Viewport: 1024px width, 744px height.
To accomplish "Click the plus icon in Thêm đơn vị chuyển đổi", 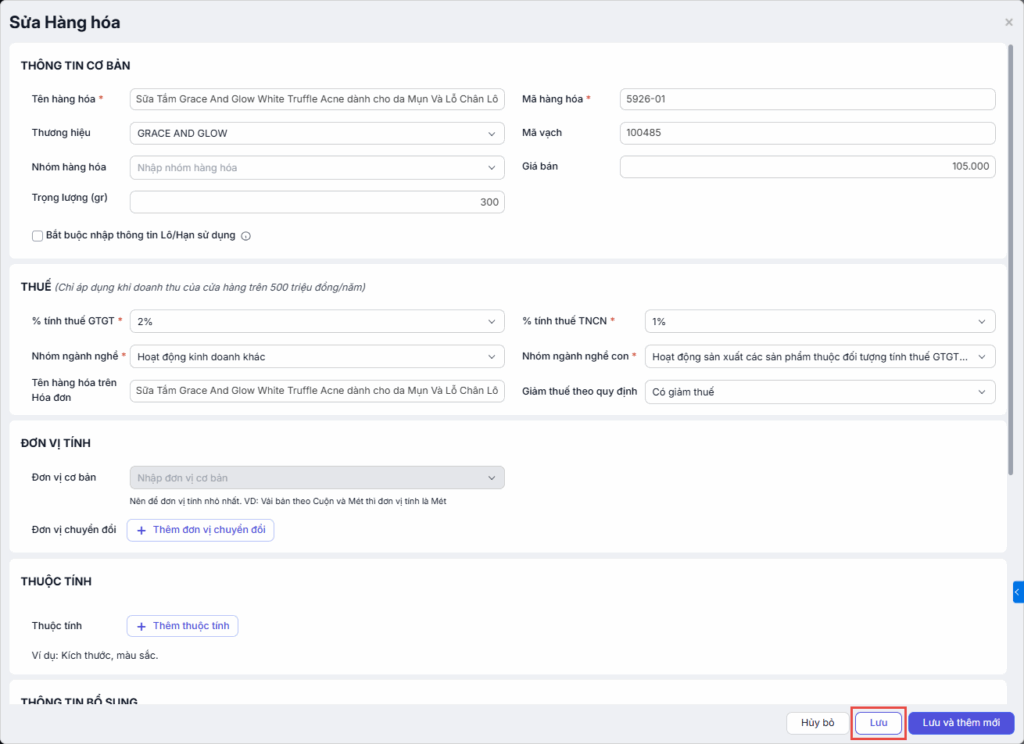I will coord(141,530).
